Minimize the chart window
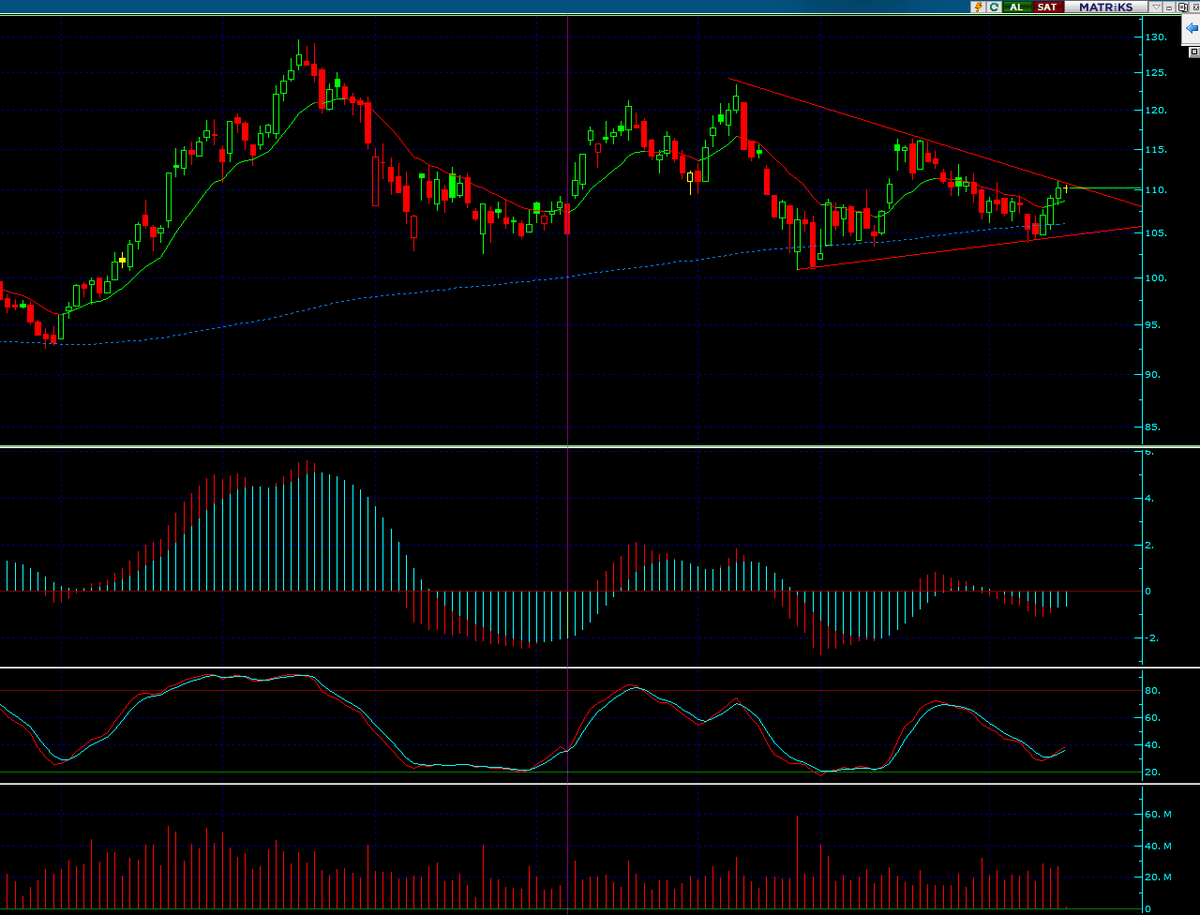Screen dimensions: 1200x915 tap(1169, 7)
